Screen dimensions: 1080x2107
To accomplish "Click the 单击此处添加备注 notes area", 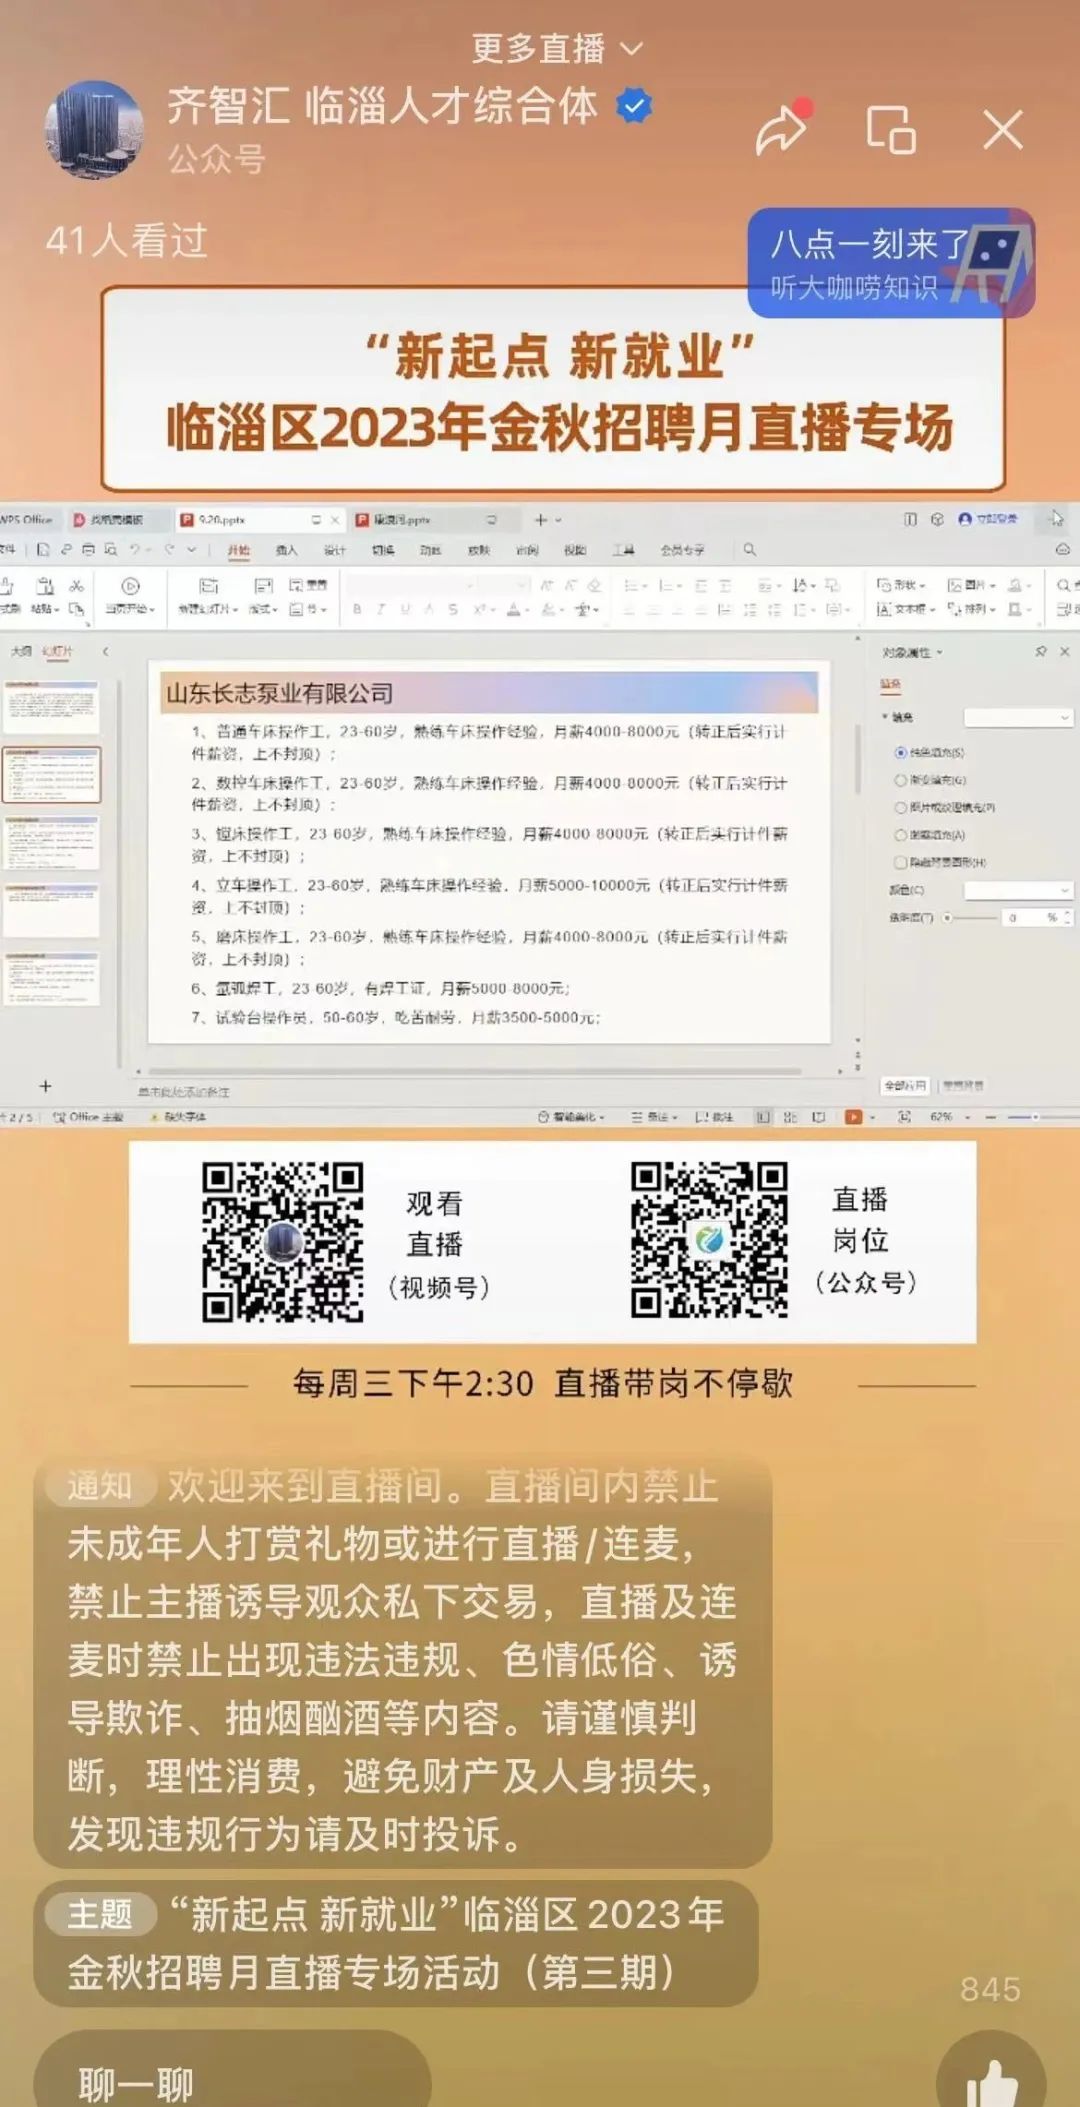I will point(183,1092).
